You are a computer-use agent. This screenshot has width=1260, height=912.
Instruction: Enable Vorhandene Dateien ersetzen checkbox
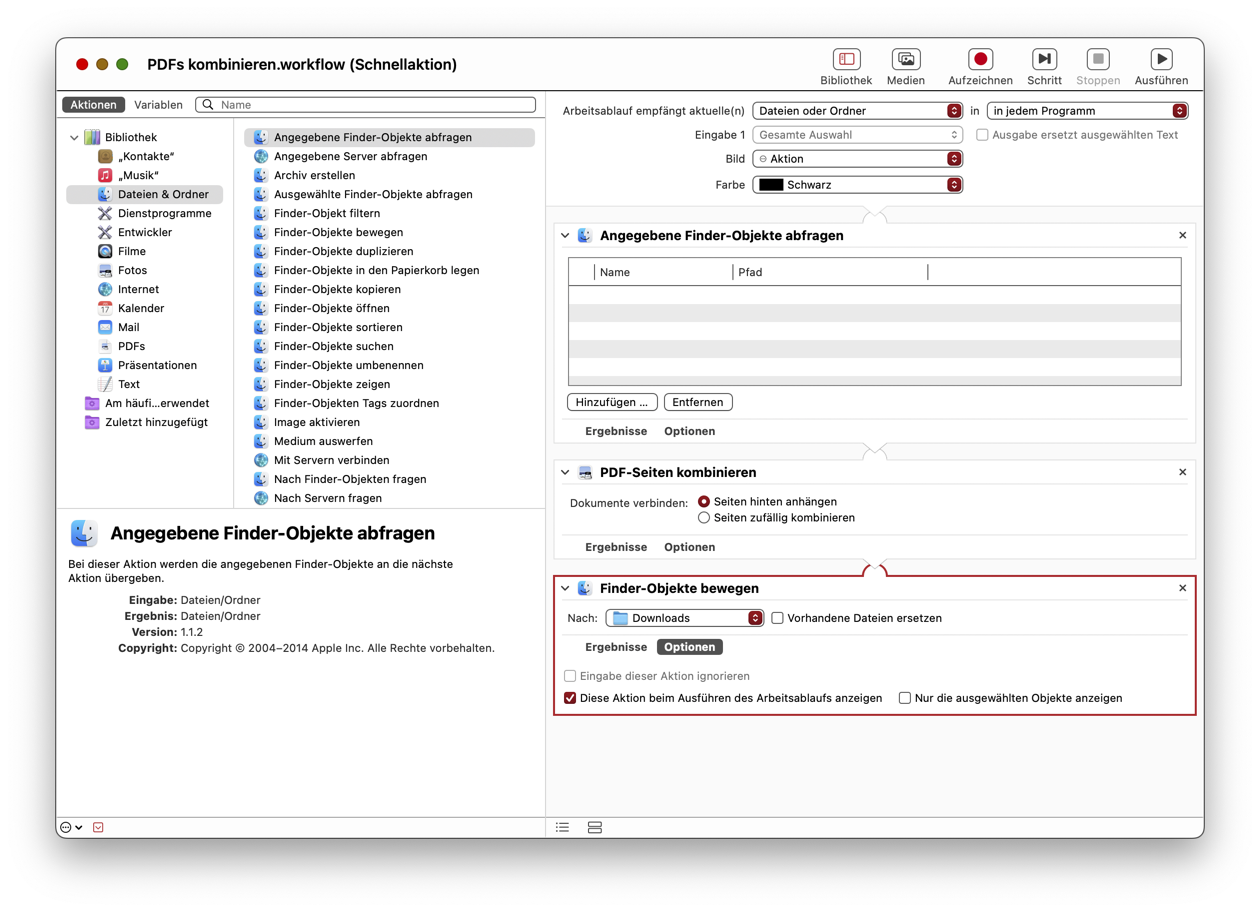pos(777,618)
